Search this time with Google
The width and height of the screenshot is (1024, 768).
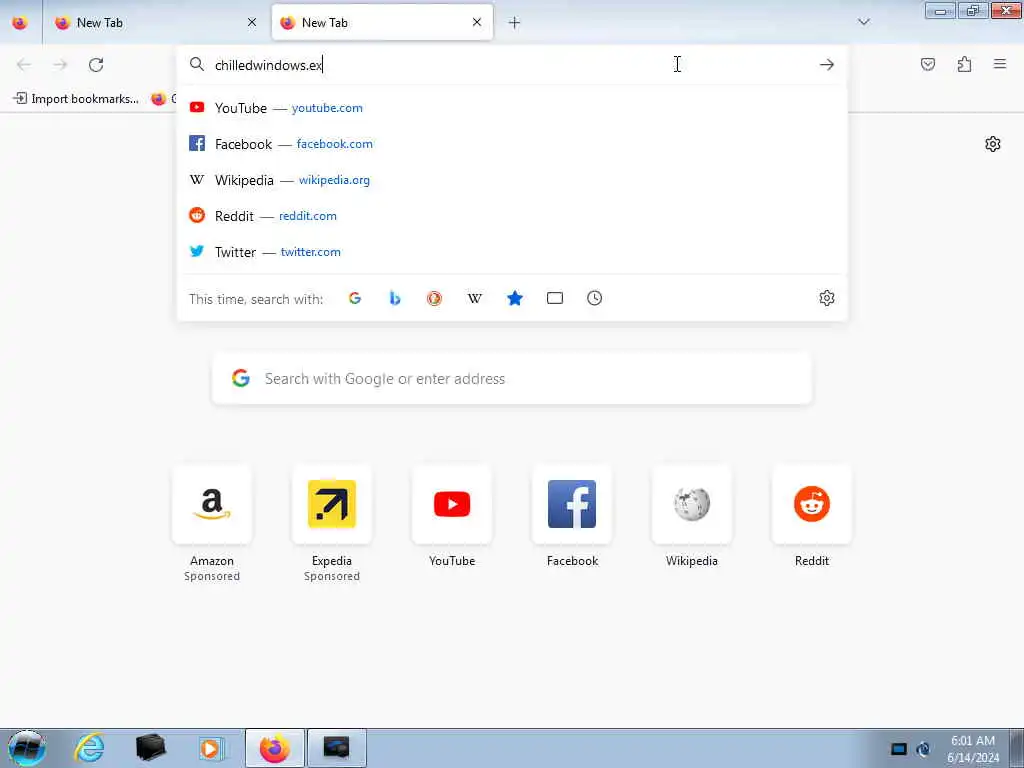pos(355,298)
